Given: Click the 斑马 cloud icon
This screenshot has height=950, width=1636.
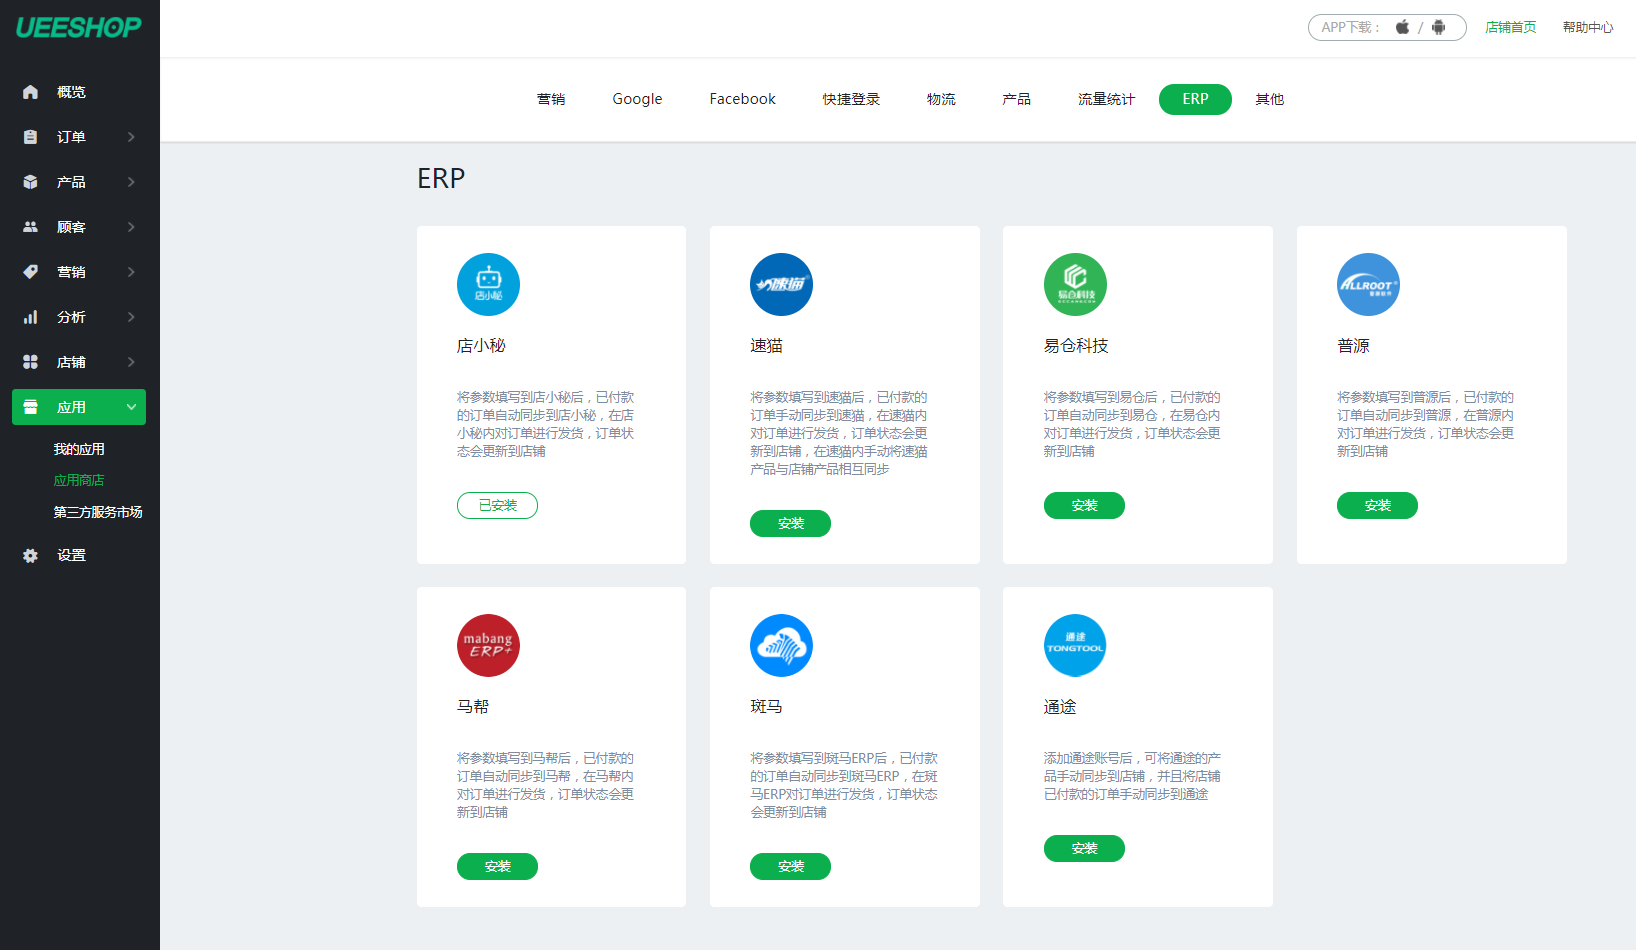Looking at the screenshot, I should (x=781, y=645).
